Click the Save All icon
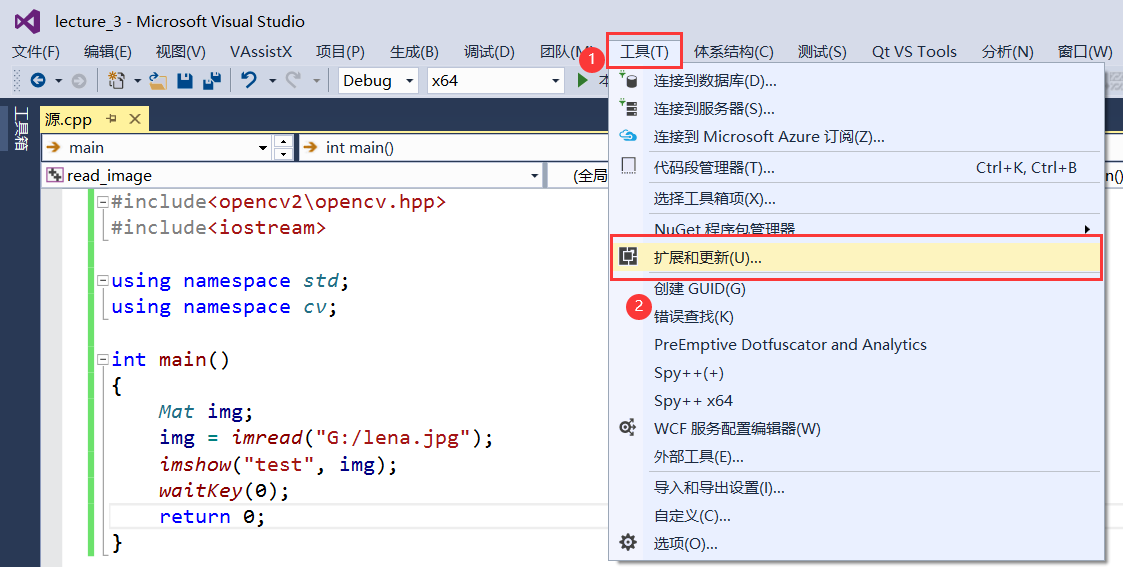The image size is (1123, 567). pos(212,81)
